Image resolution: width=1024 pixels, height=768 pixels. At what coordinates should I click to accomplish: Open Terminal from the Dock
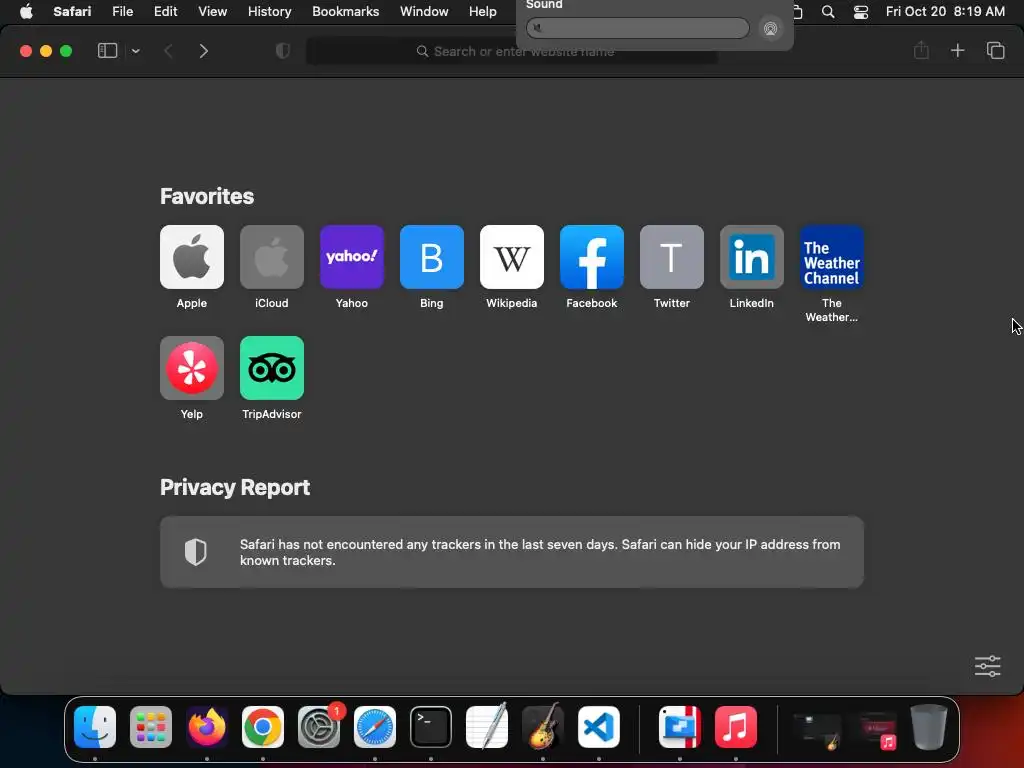coord(431,726)
